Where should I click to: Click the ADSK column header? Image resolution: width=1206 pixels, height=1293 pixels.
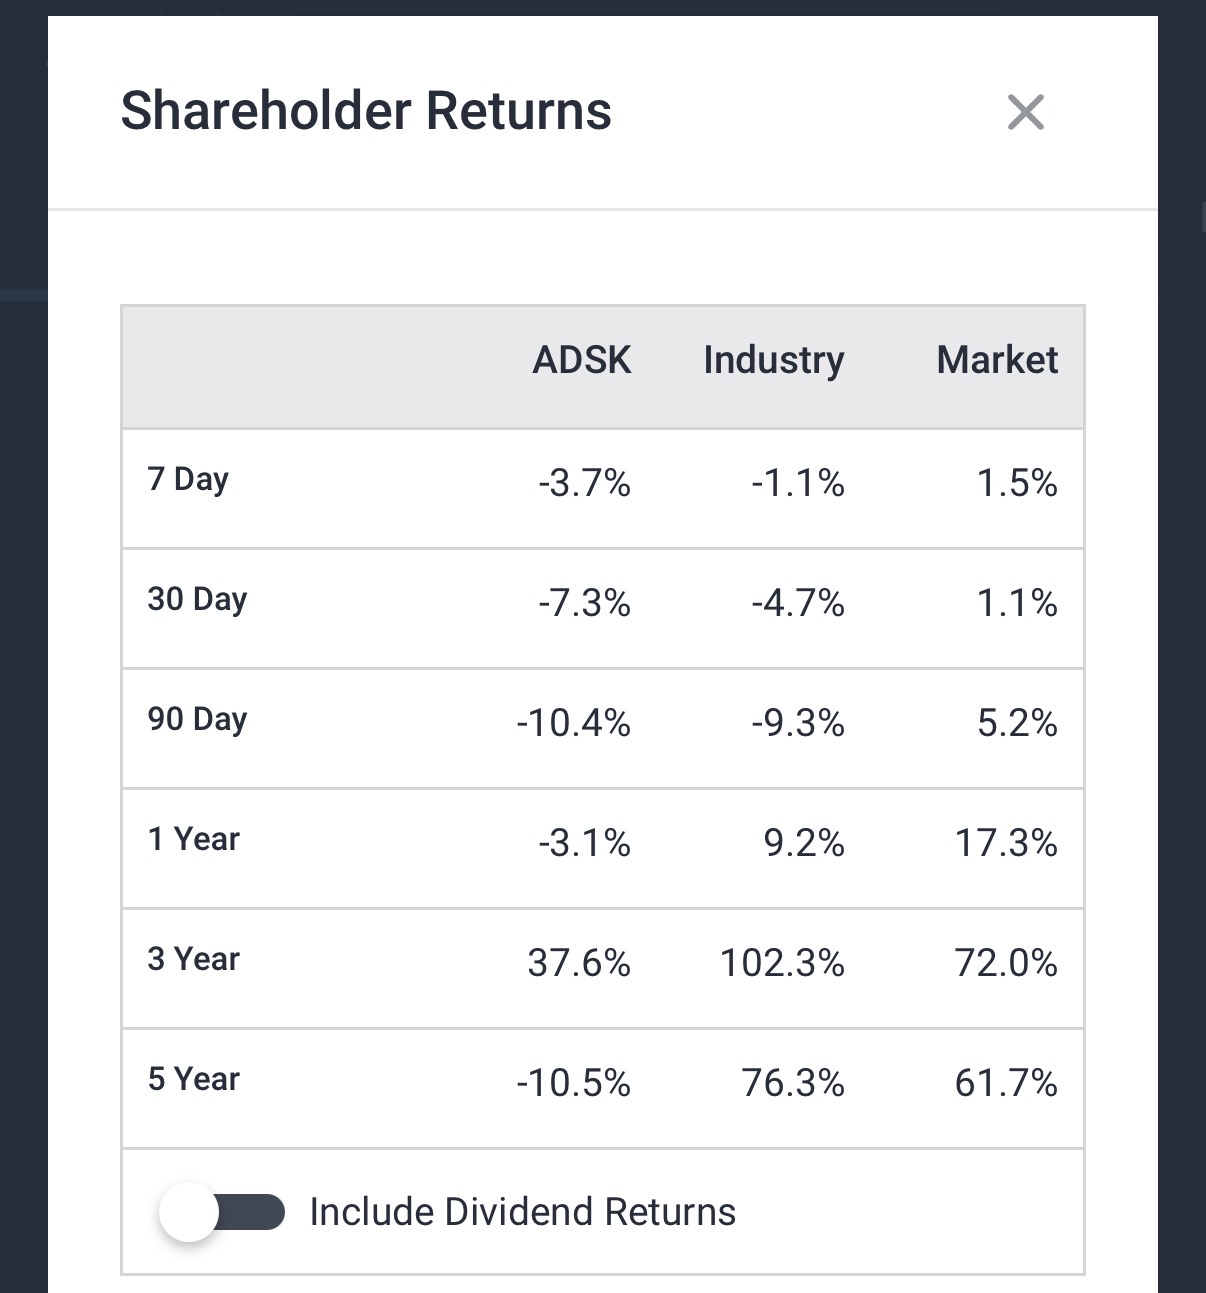click(581, 360)
